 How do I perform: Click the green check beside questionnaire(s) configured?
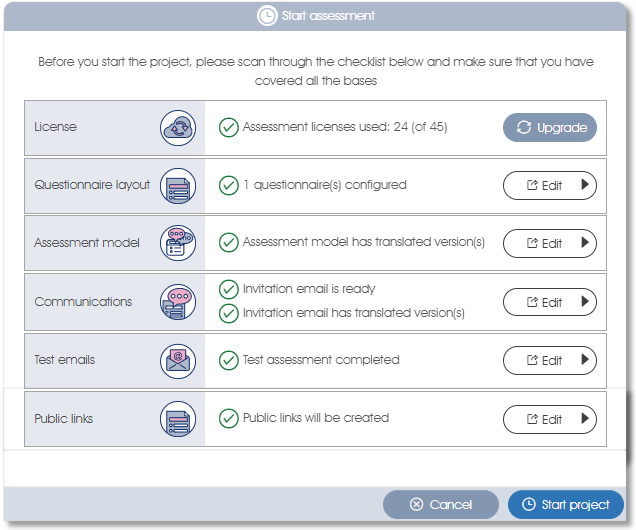(229, 185)
